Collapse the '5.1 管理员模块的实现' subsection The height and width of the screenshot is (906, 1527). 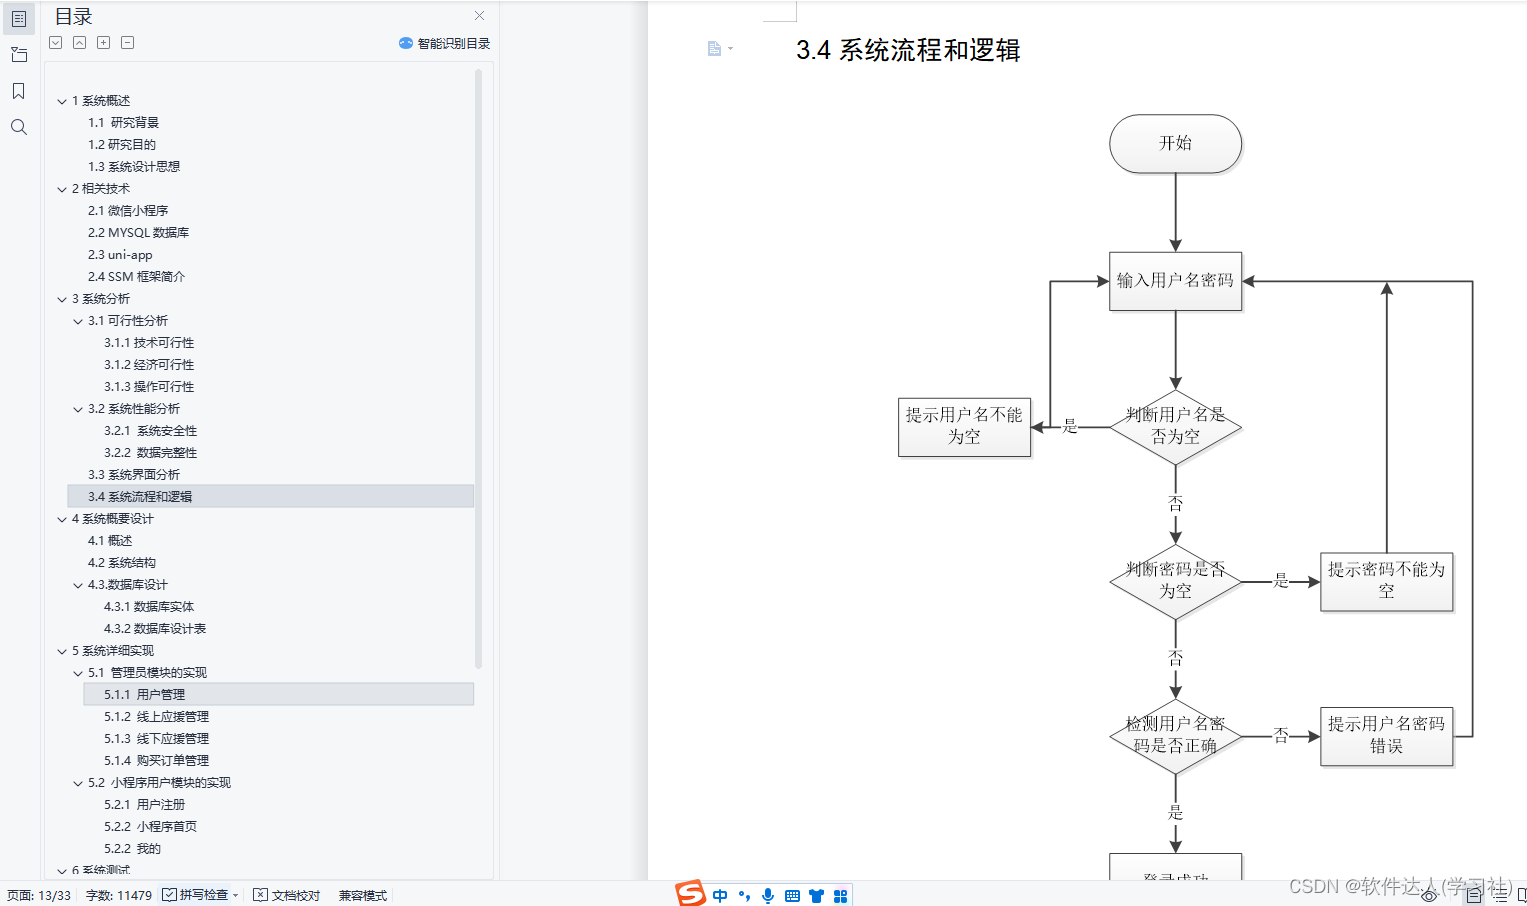(78, 673)
